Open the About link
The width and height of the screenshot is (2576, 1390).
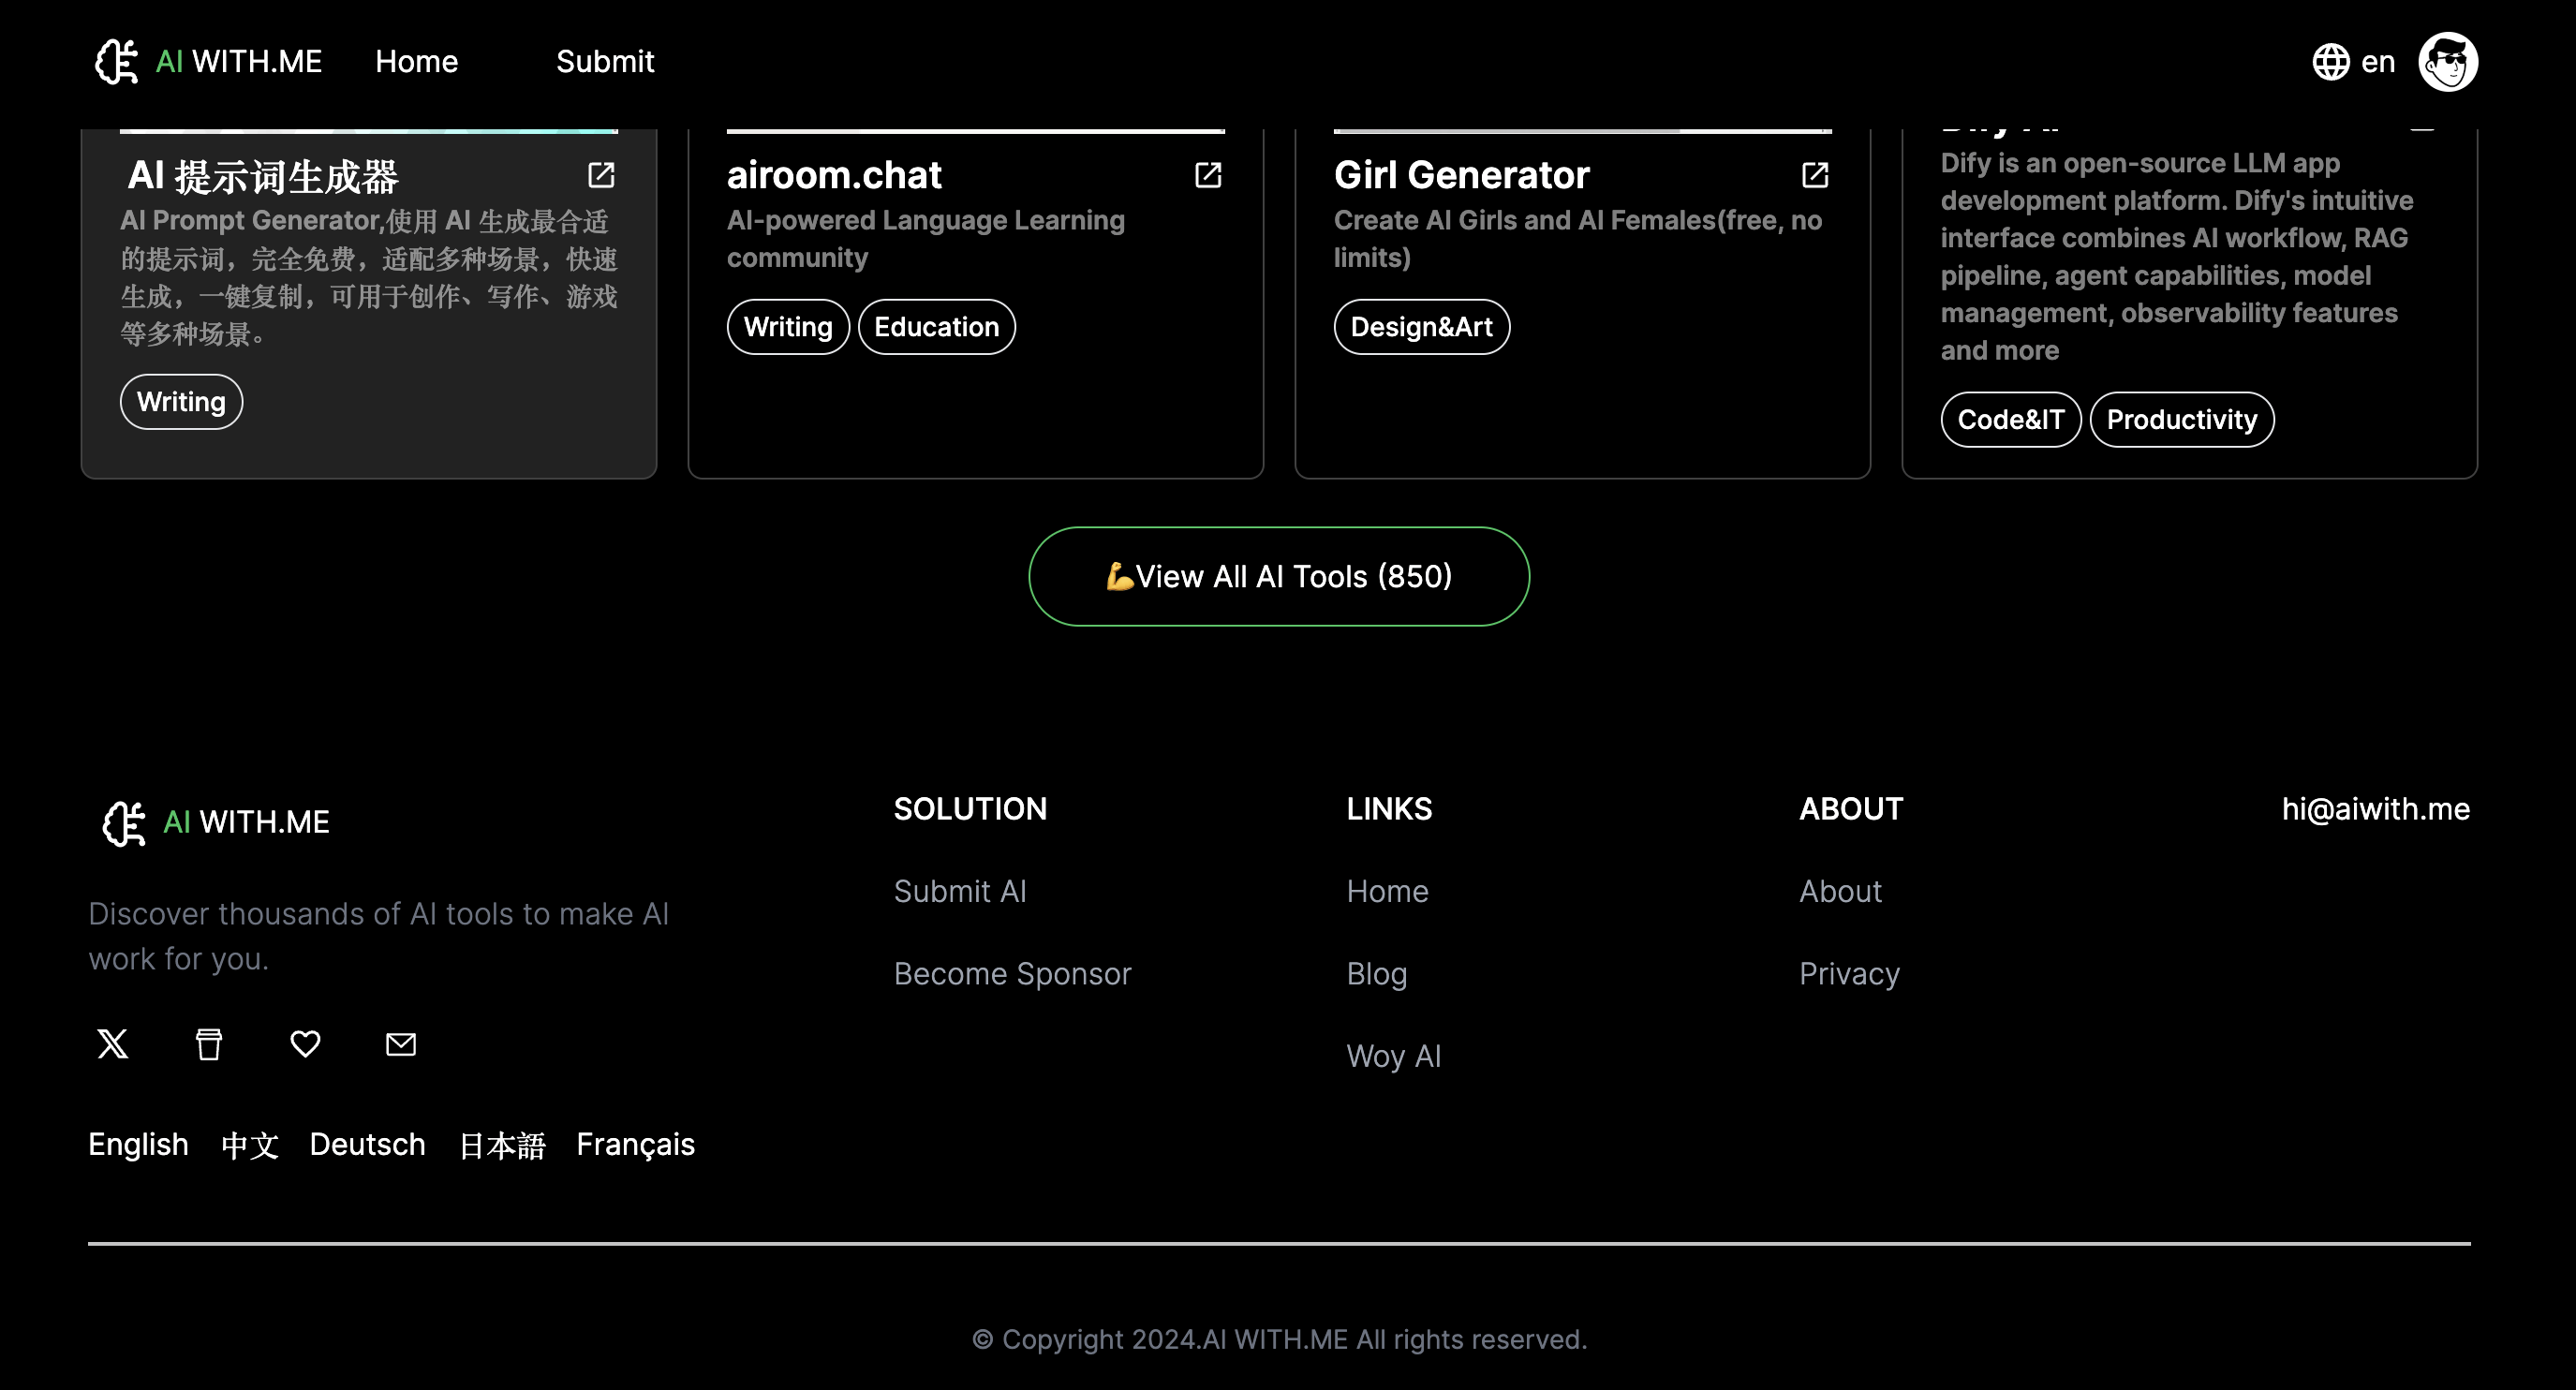click(1840, 891)
